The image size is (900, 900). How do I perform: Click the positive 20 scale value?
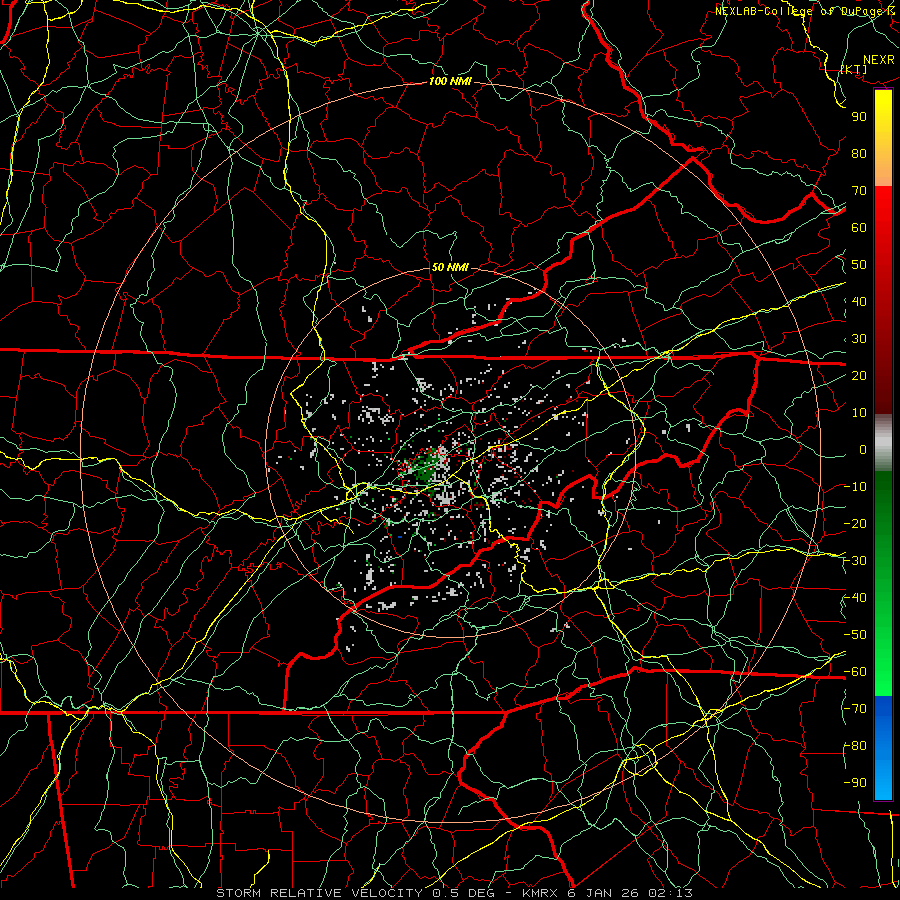click(859, 375)
